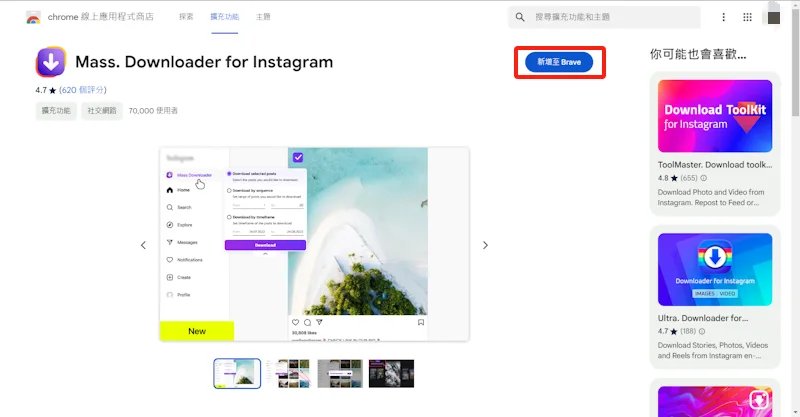The width and height of the screenshot is (800, 417).
Task: Click the Mass. Downloader for Instagram title
Action: (x=204, y=62)
